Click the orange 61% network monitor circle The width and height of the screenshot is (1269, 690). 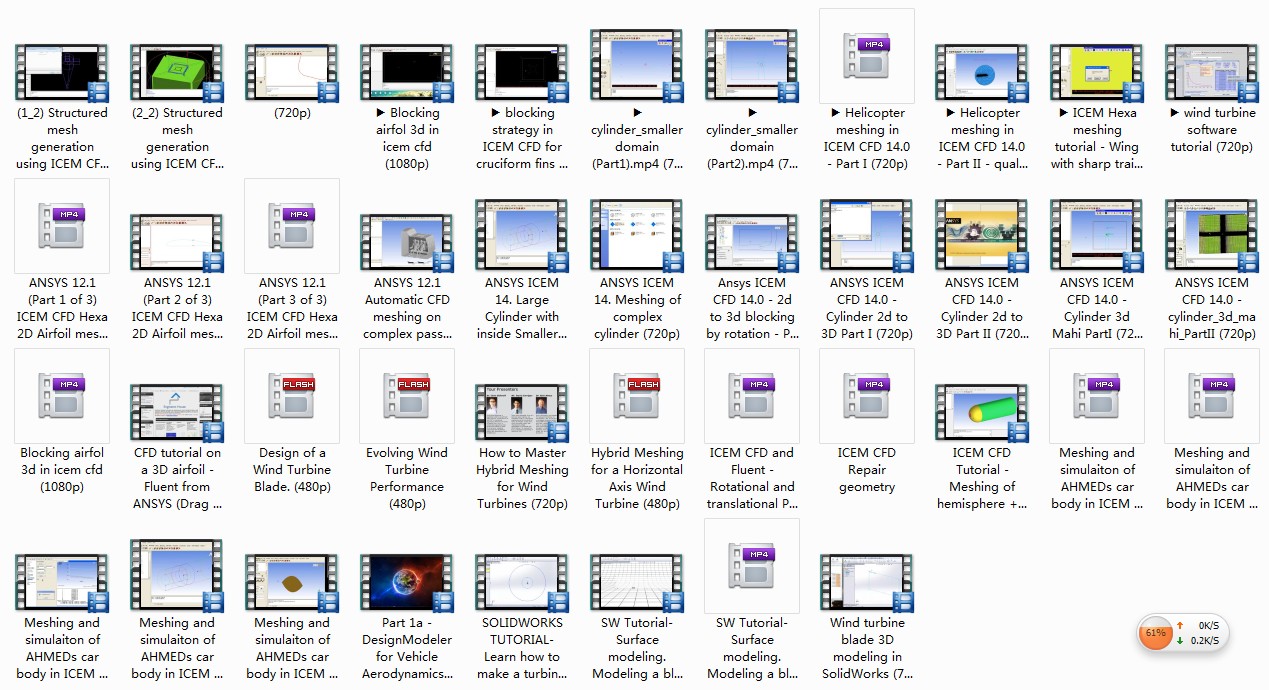click(1156, 633)
